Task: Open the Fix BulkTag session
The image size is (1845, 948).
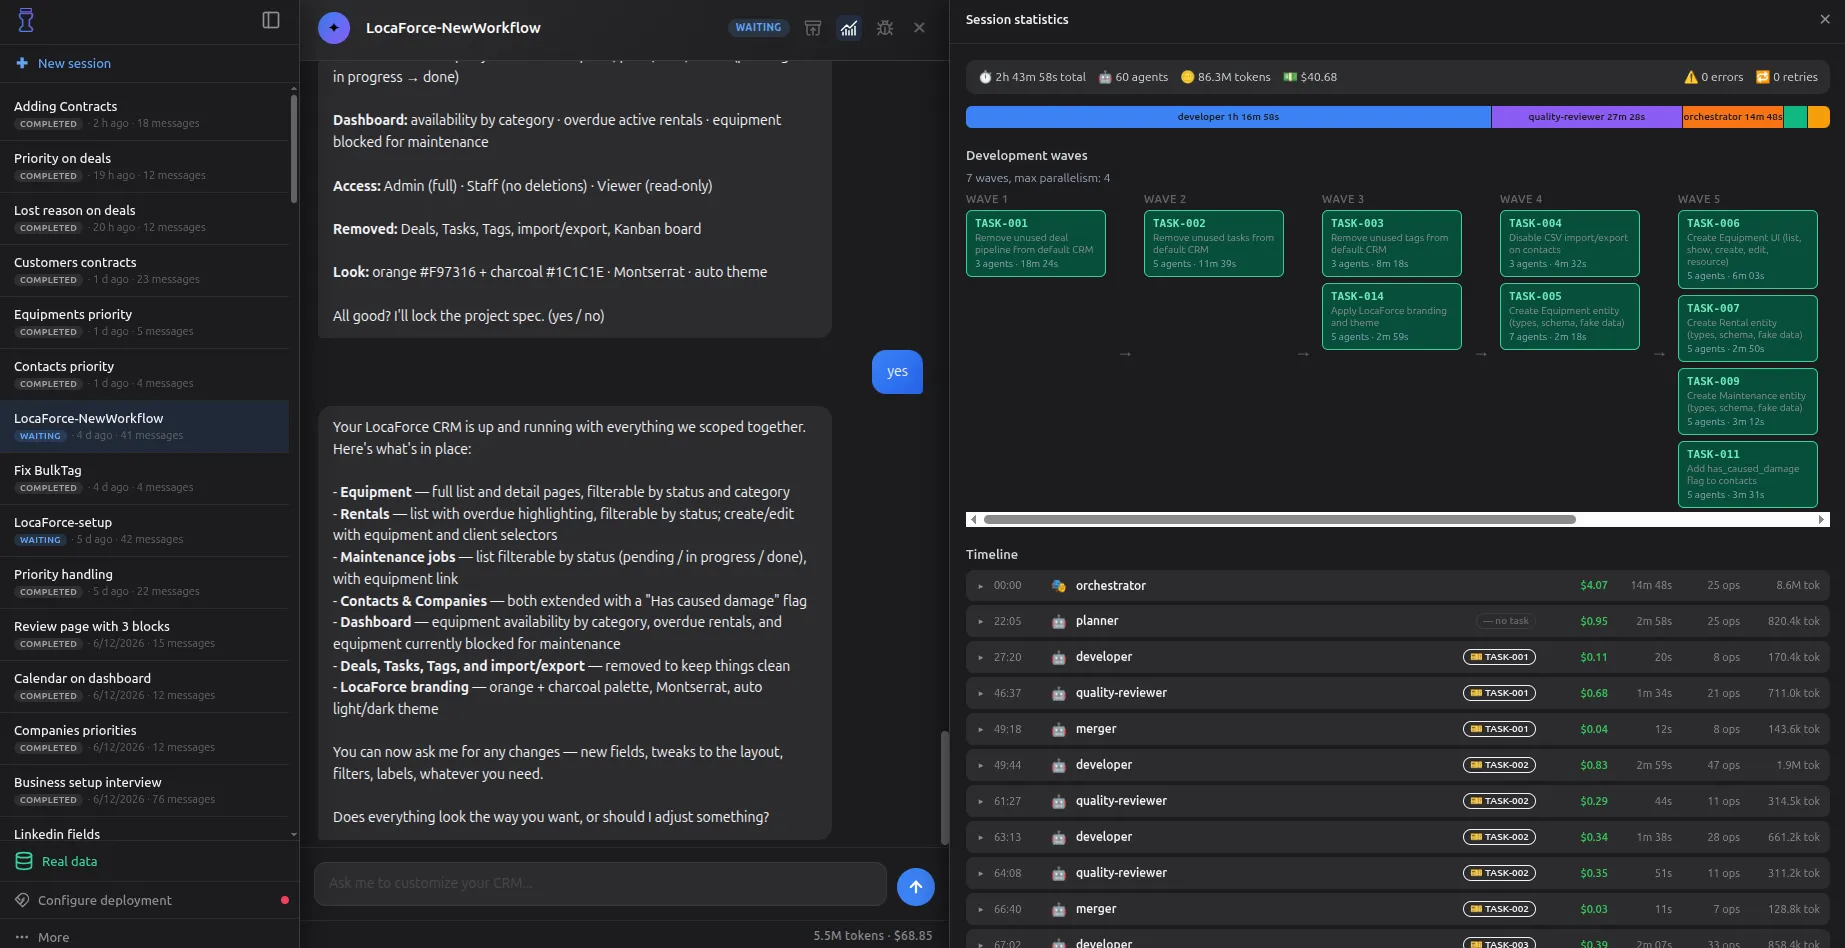Action: (x=145, y=478)
